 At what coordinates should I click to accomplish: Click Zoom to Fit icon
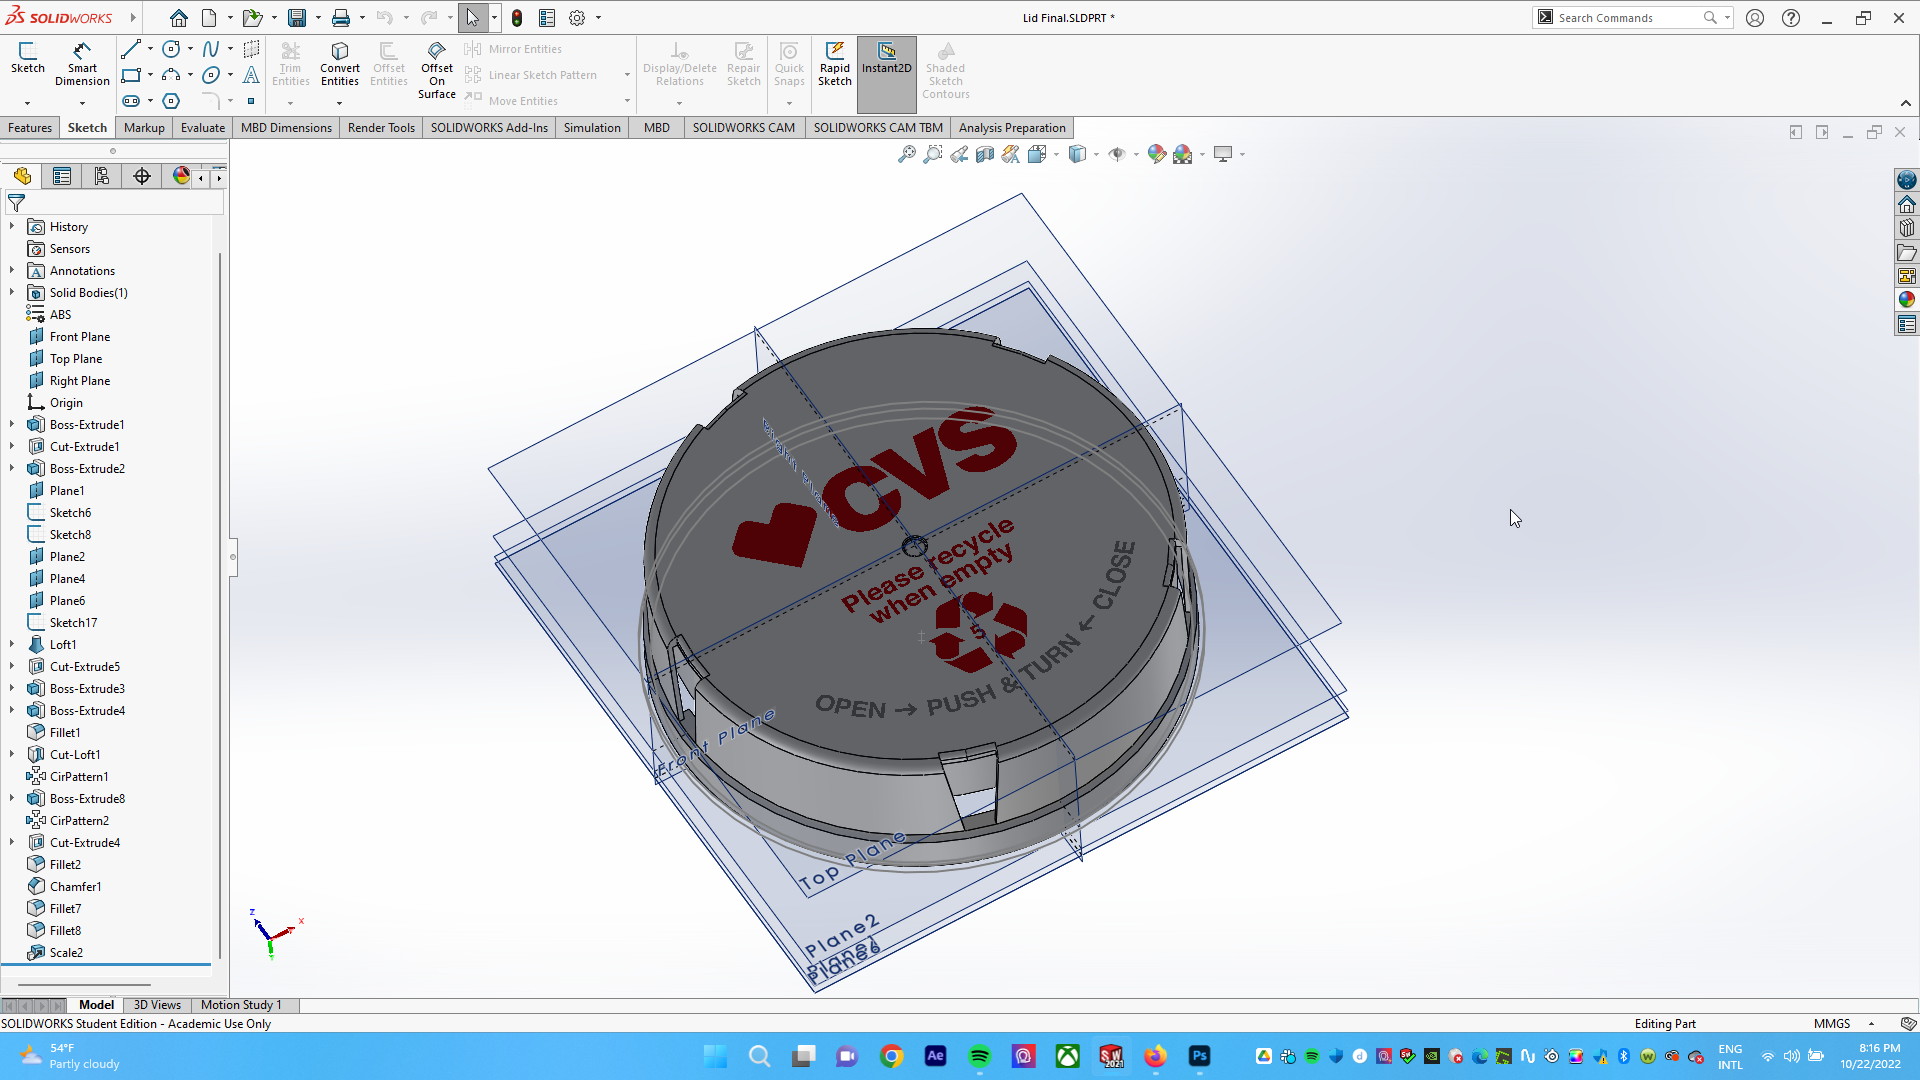[907, 154]
